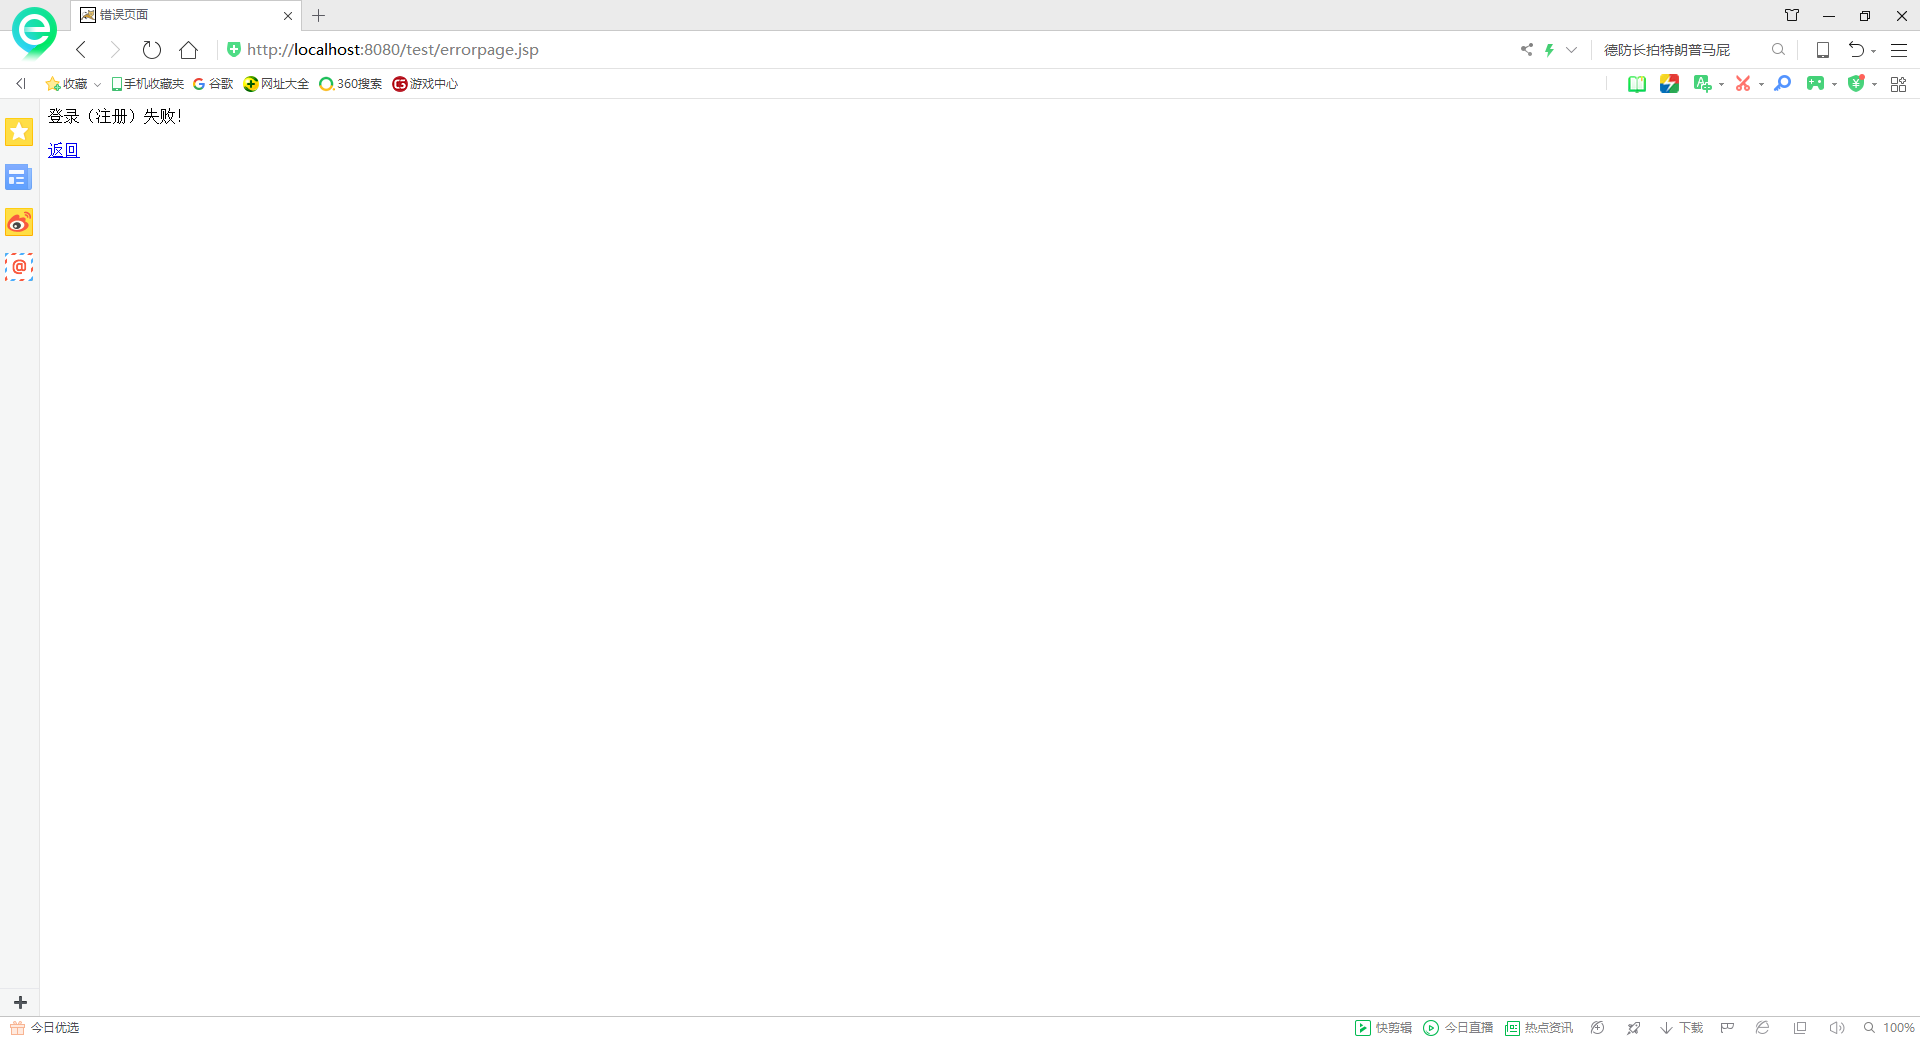
Task: Open the 今日直播 status bar item
Action: tap(1458, 1028)
